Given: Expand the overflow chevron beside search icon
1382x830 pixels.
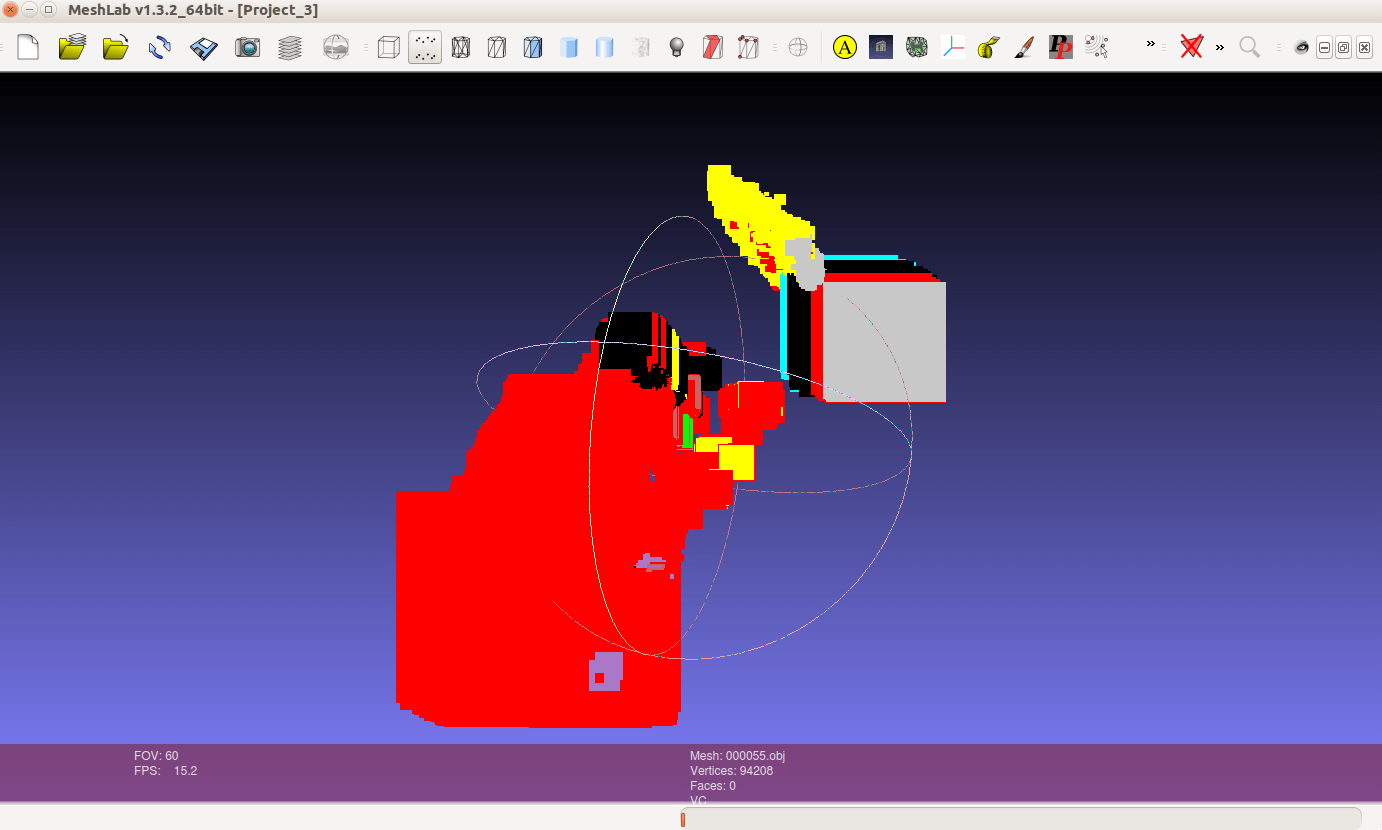Looking at the screenshot, I should (1220, 46).
